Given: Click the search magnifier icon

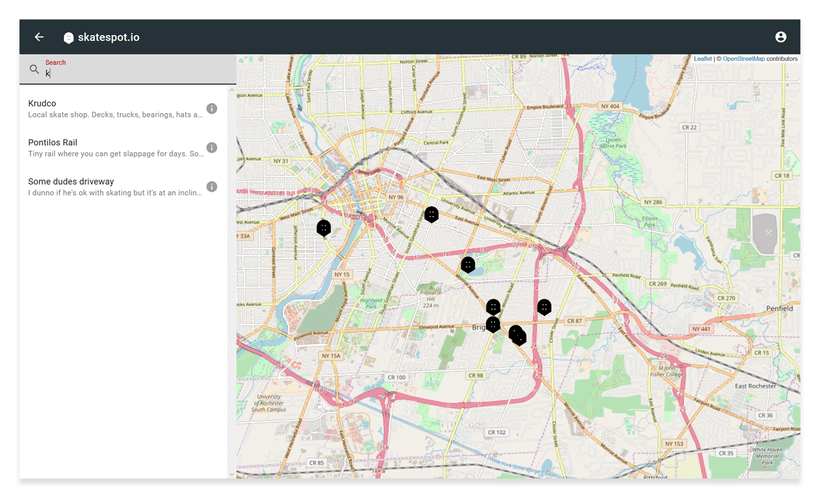Looking at the screenshot, I should [x=34, y=69].
